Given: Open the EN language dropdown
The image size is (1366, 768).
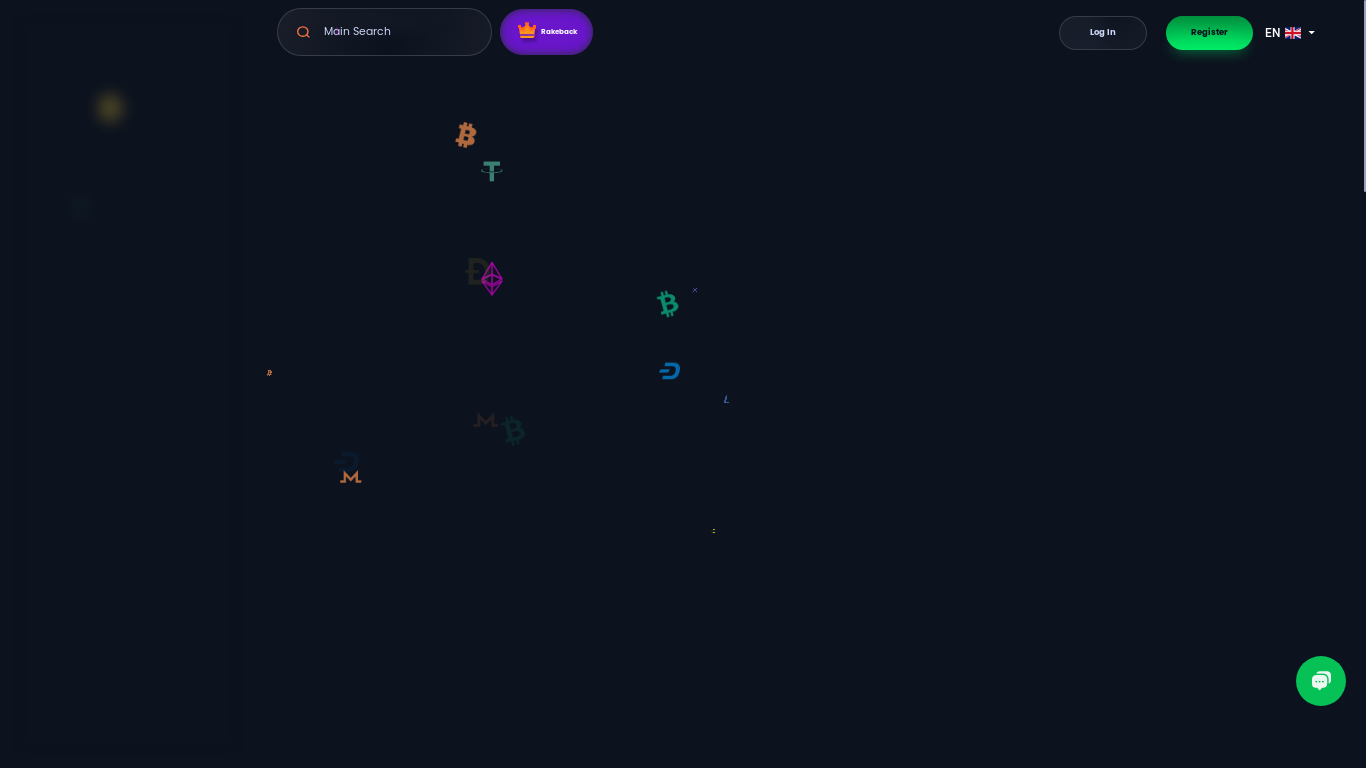Looking at the screenshot, I should (x=1290, y=33).
